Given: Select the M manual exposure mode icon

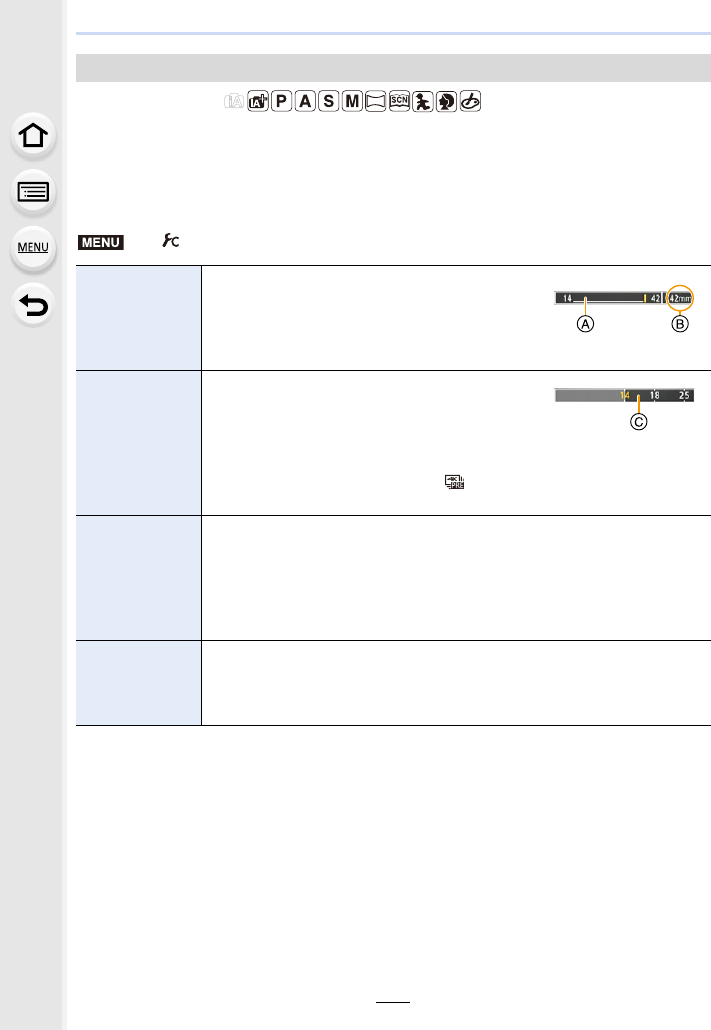Looking at the screenshot, I should coord(351,104).
